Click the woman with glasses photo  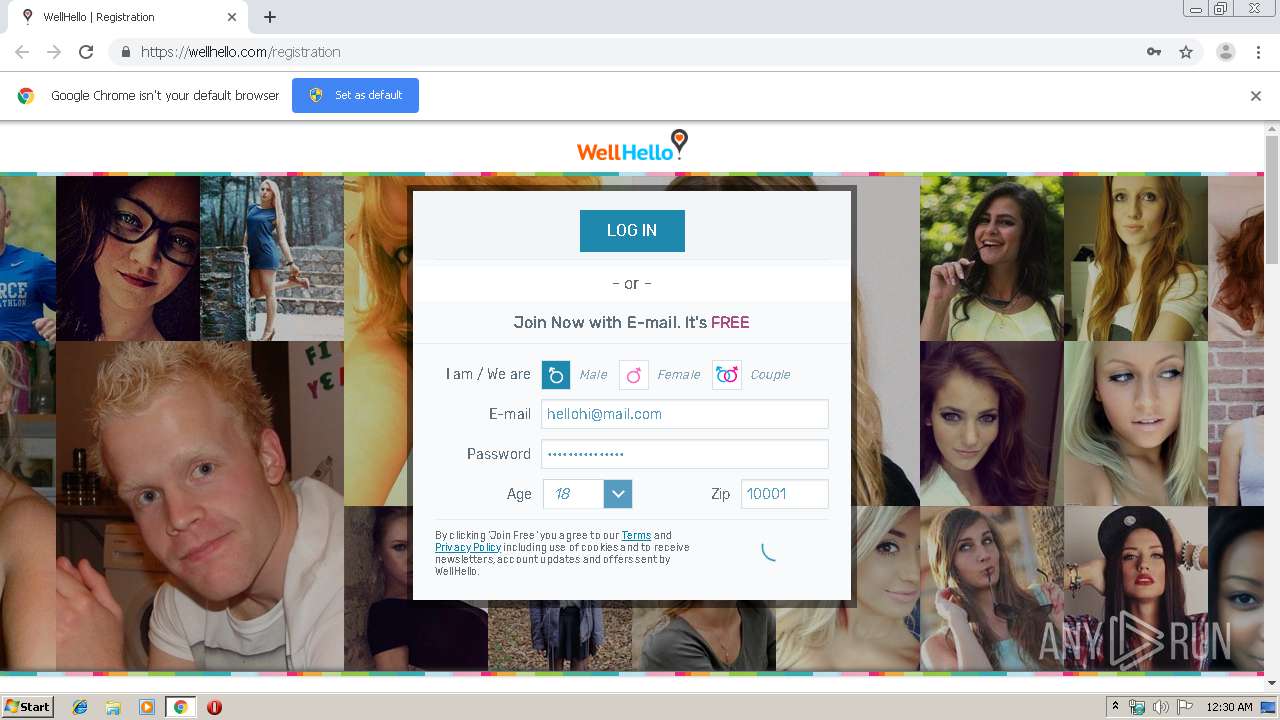pyautogui.click(x=128, y=258)
